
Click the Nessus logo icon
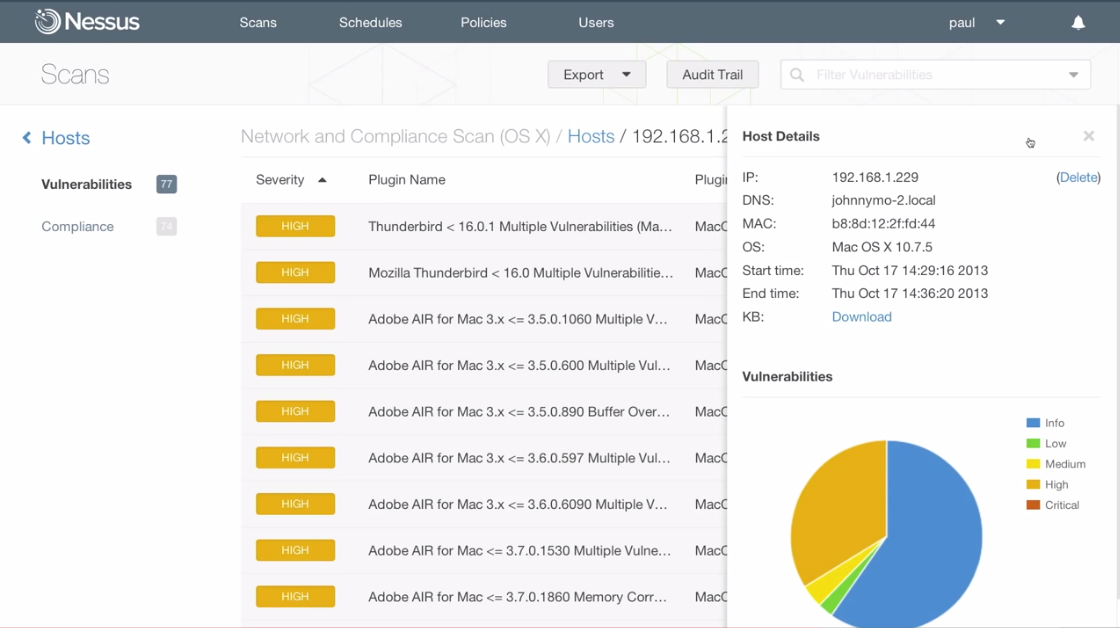click(47, 22)
